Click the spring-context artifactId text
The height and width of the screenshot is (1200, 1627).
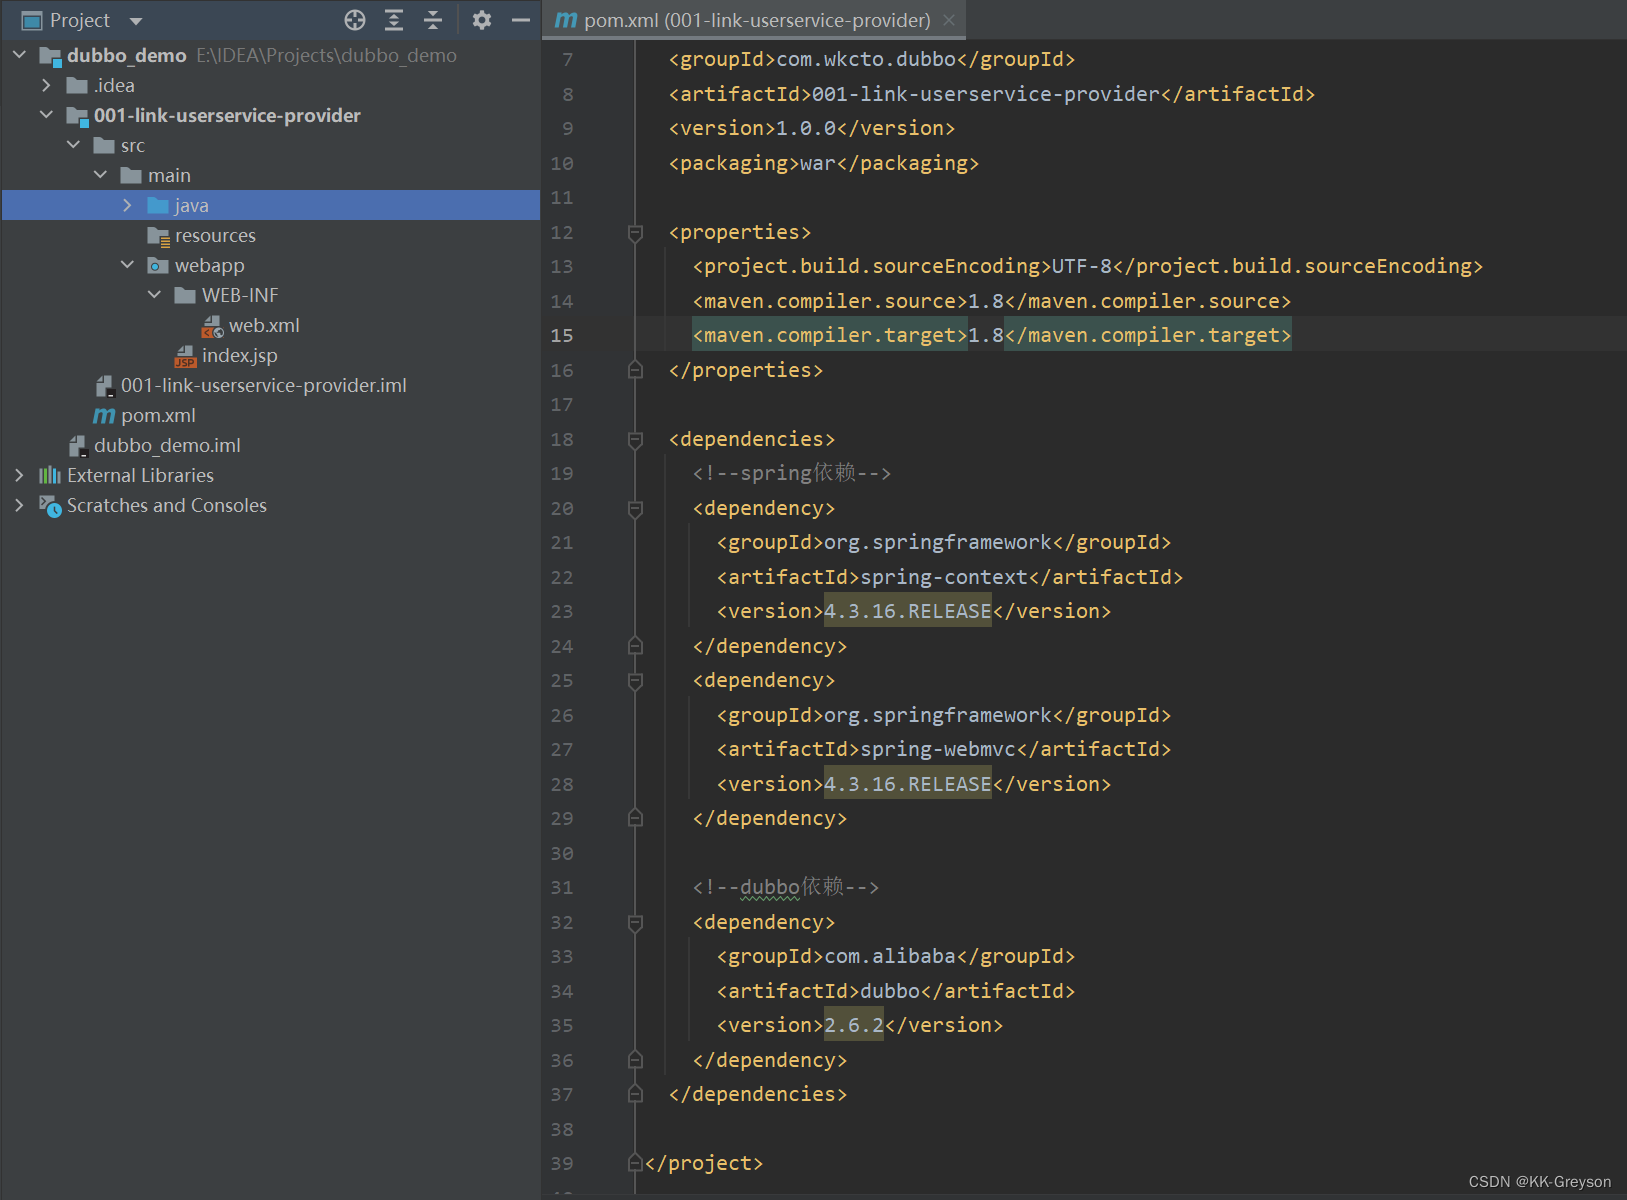click(944, 577)
